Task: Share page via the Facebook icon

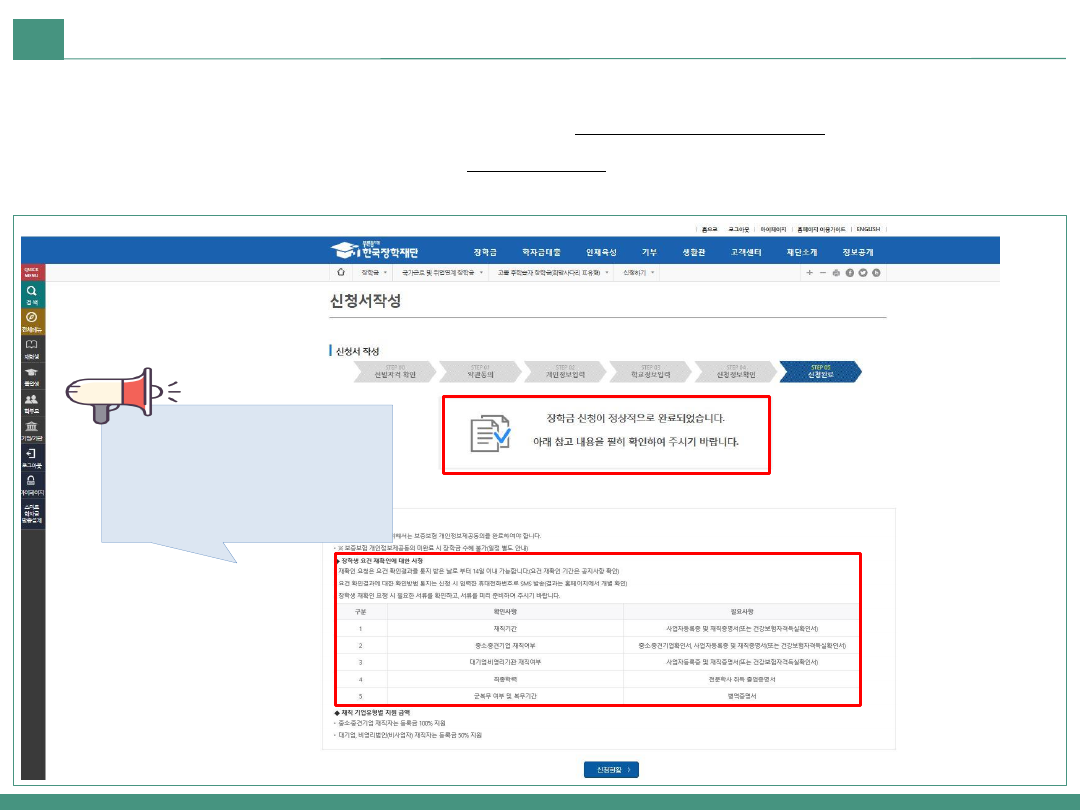Action: pos(849,272)
